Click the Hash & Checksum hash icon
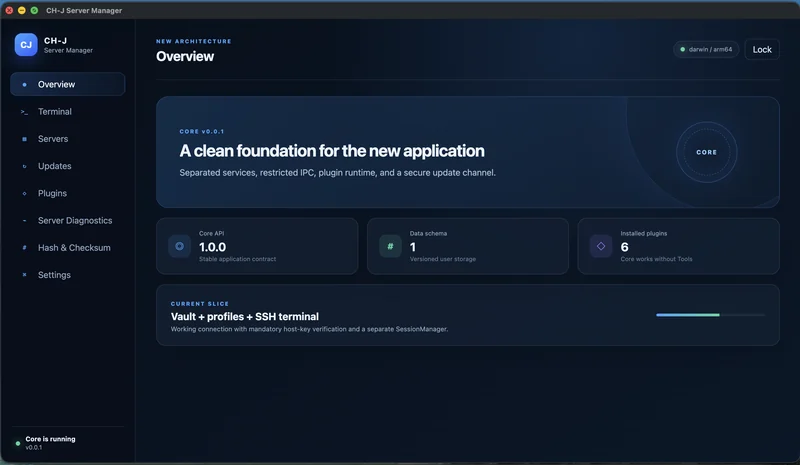This screenshot has height=465, width=800. (x=24, y=248)
